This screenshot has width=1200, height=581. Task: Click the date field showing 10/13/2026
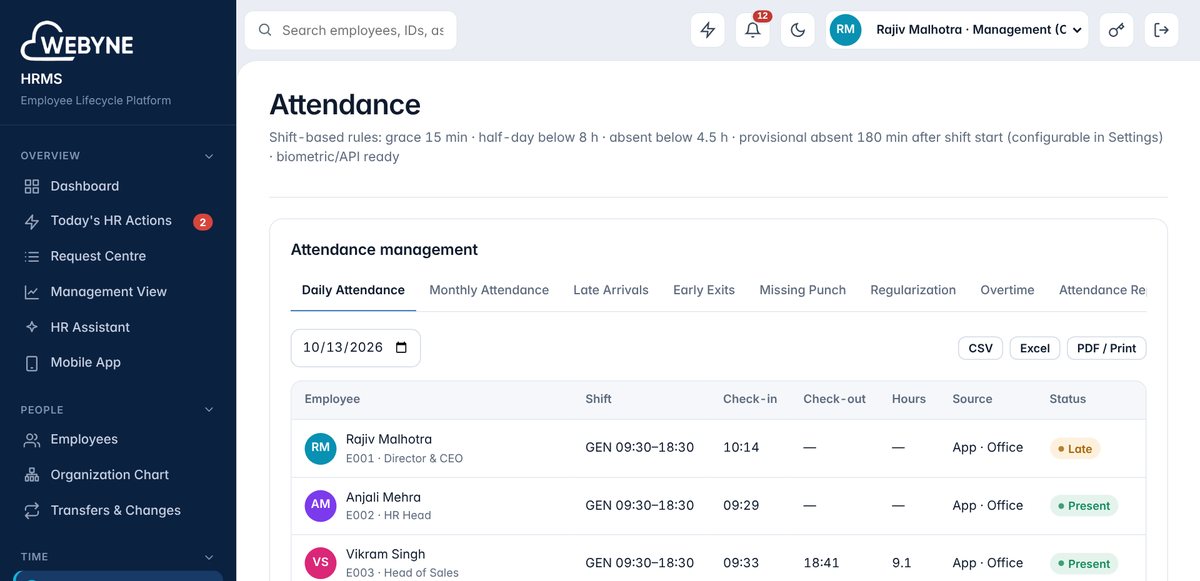pos(356,348)
